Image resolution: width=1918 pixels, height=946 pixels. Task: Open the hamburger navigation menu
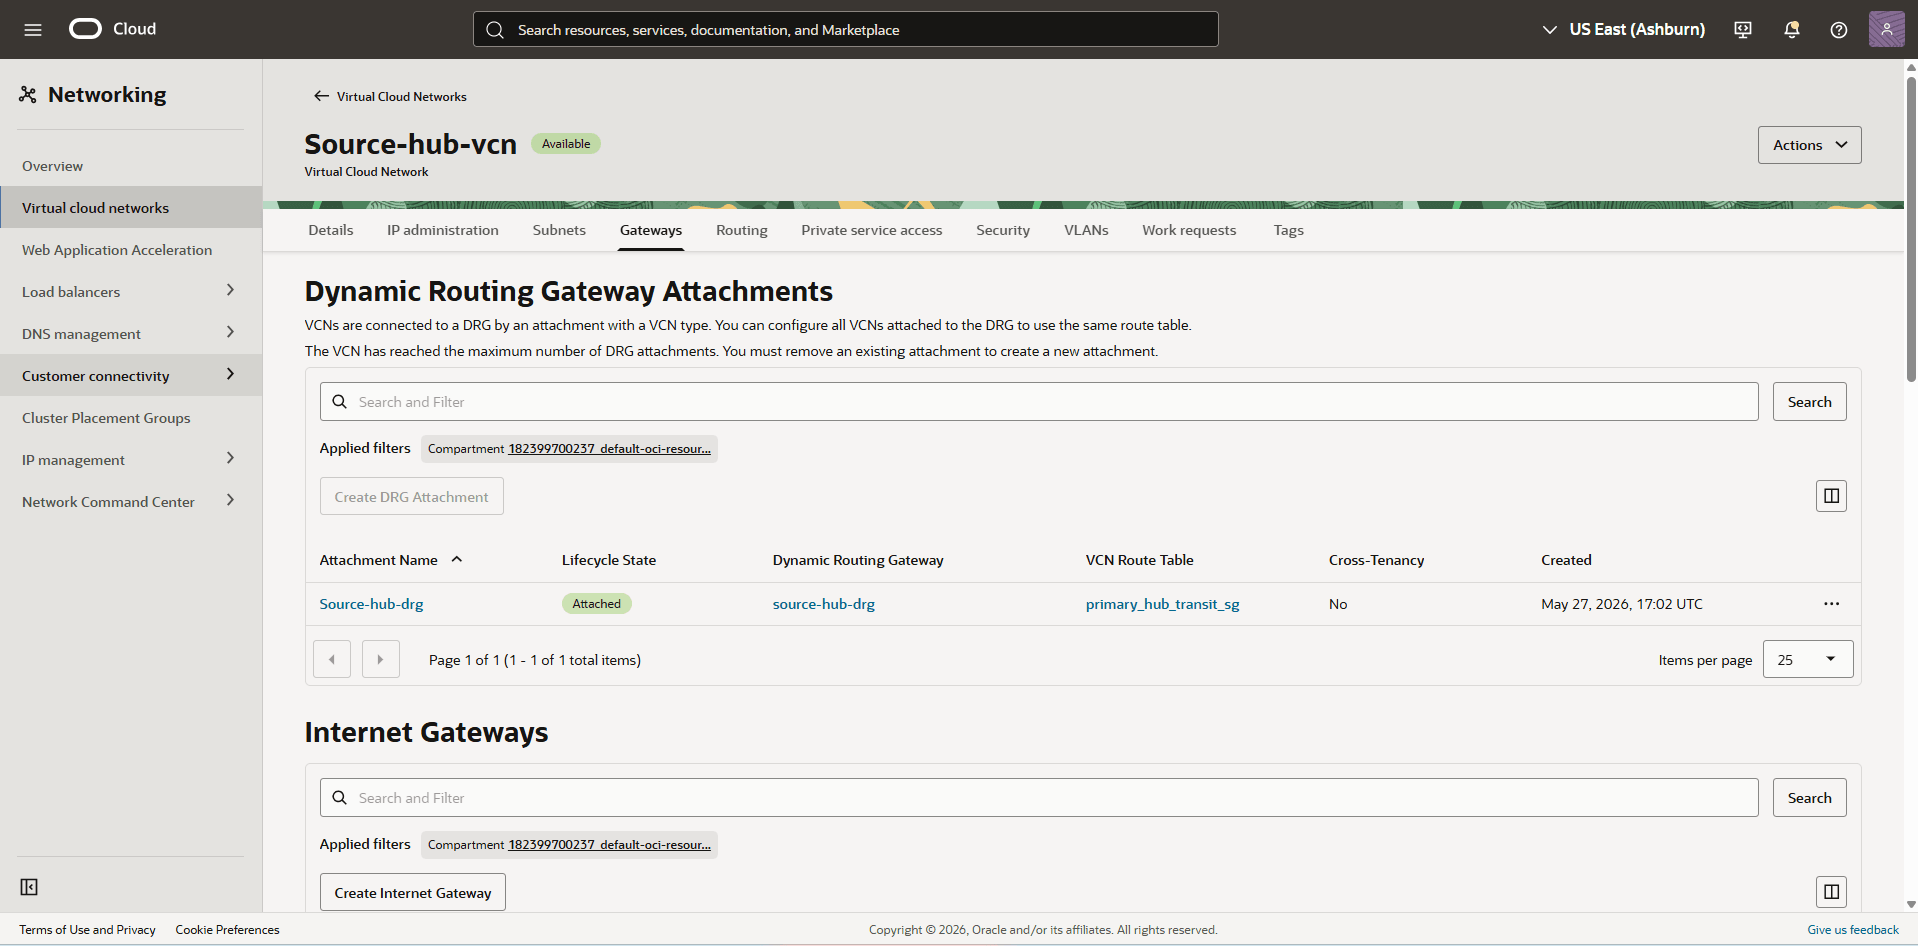click(x=33, y=30)
